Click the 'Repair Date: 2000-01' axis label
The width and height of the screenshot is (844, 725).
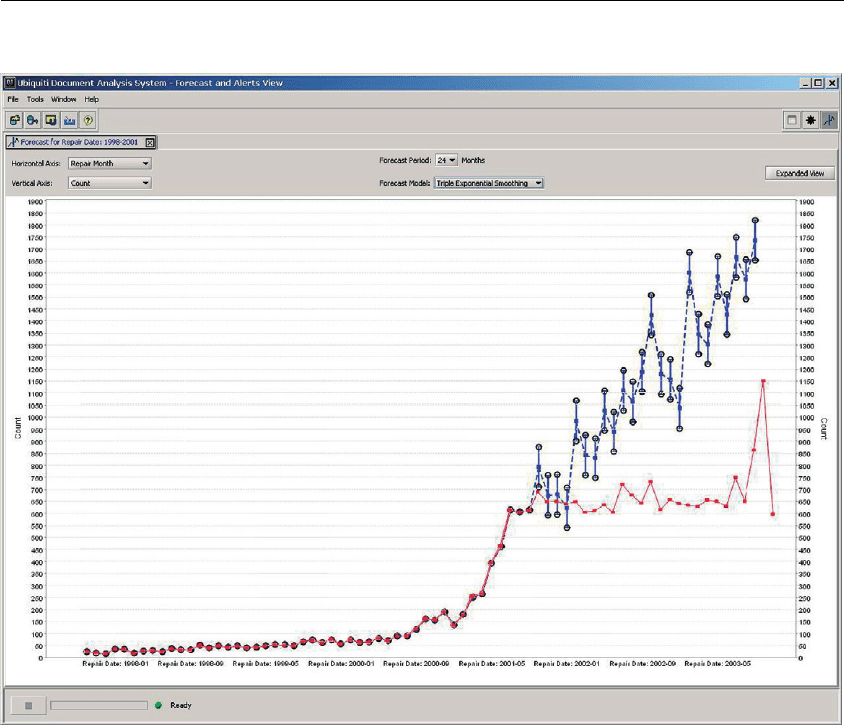click(341, 664)
